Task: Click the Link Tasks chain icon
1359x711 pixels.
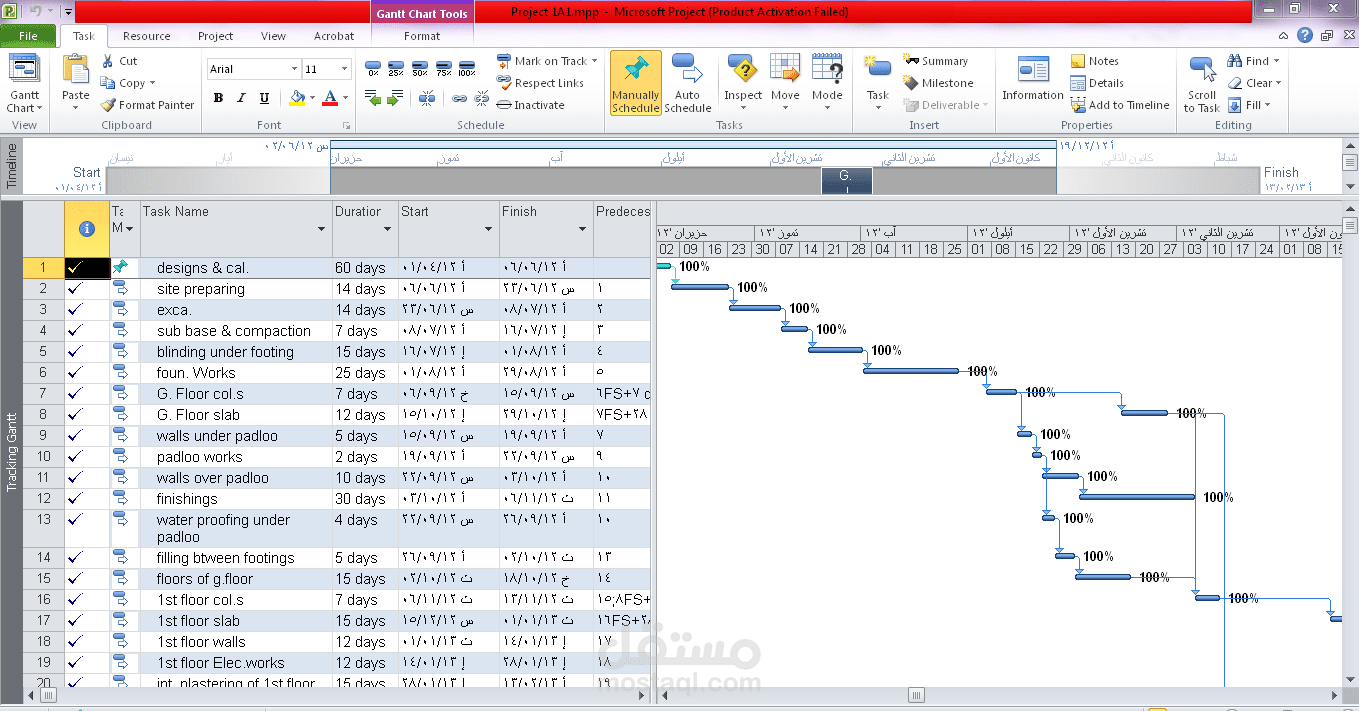Action: pyautogui.click(x=460, y=98)
